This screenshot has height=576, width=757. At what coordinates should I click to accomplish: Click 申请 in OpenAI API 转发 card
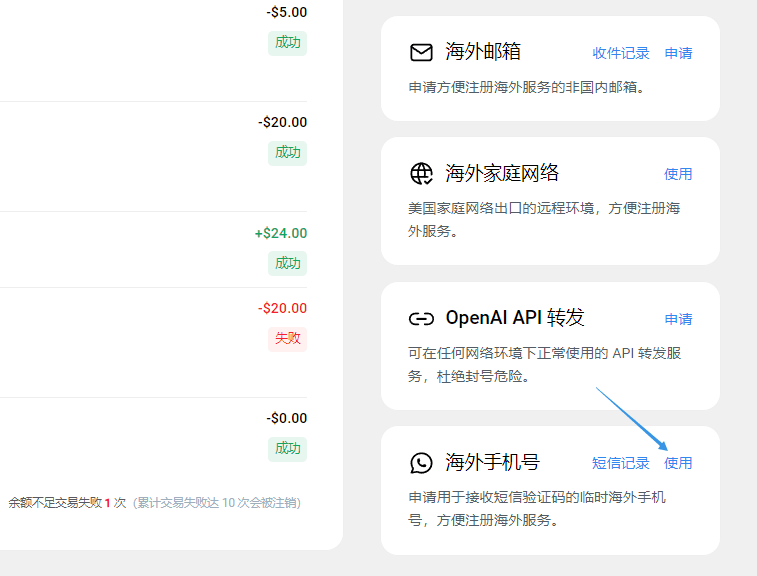point(678,319)
